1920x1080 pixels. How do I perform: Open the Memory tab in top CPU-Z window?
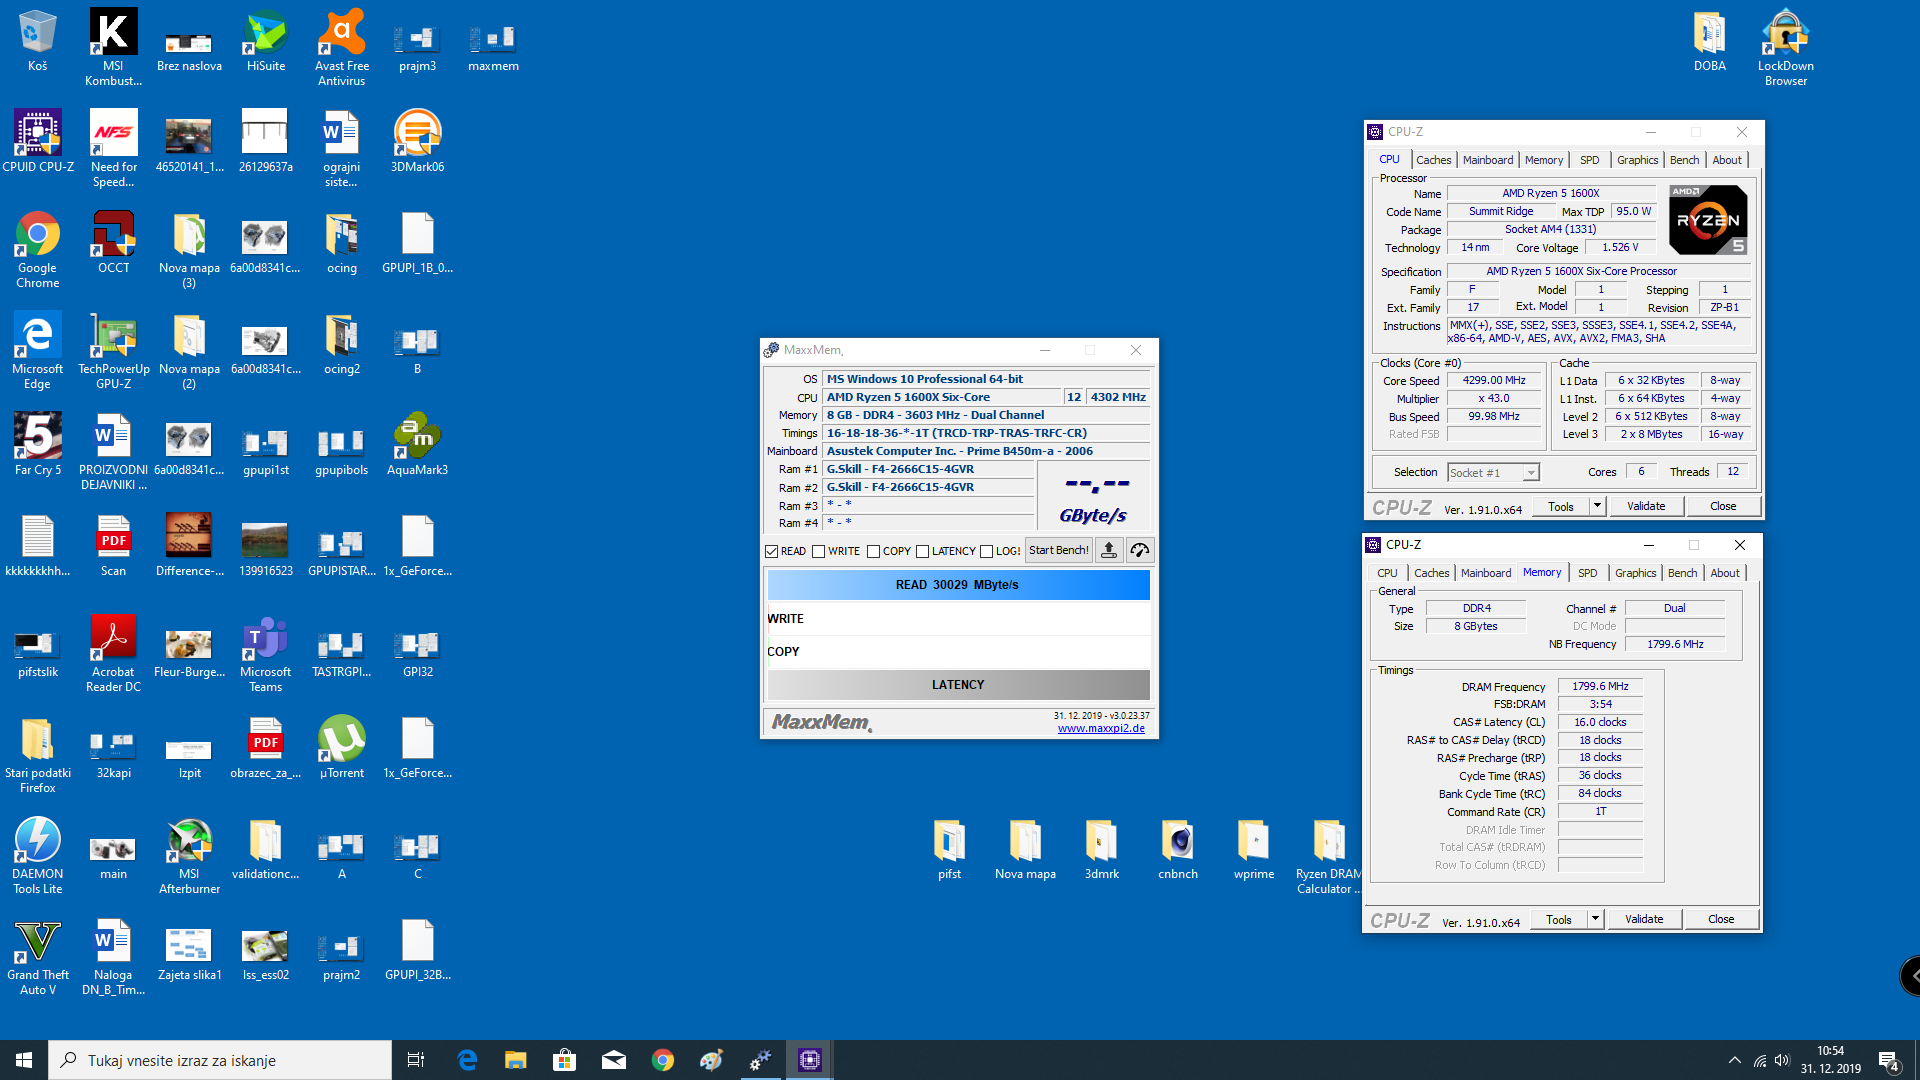[1544, 160]
